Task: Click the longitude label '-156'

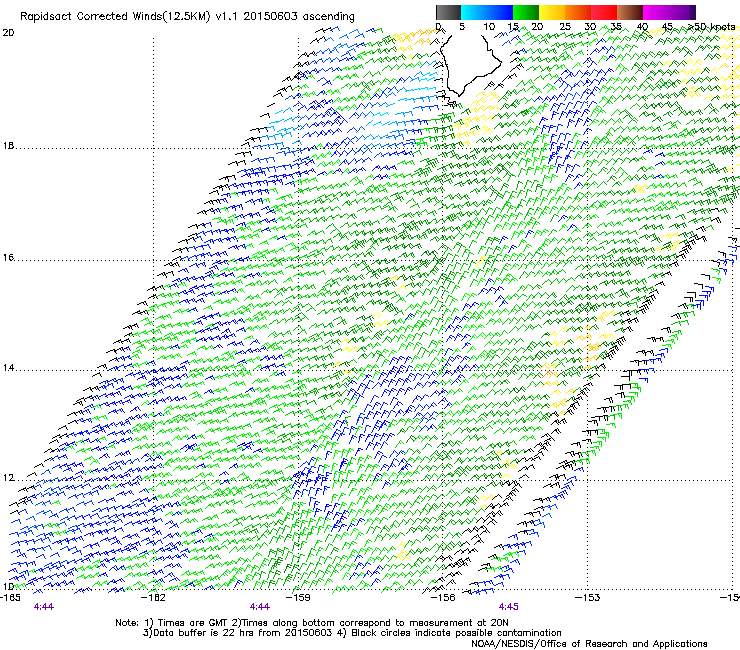Action: pos(443,598)
